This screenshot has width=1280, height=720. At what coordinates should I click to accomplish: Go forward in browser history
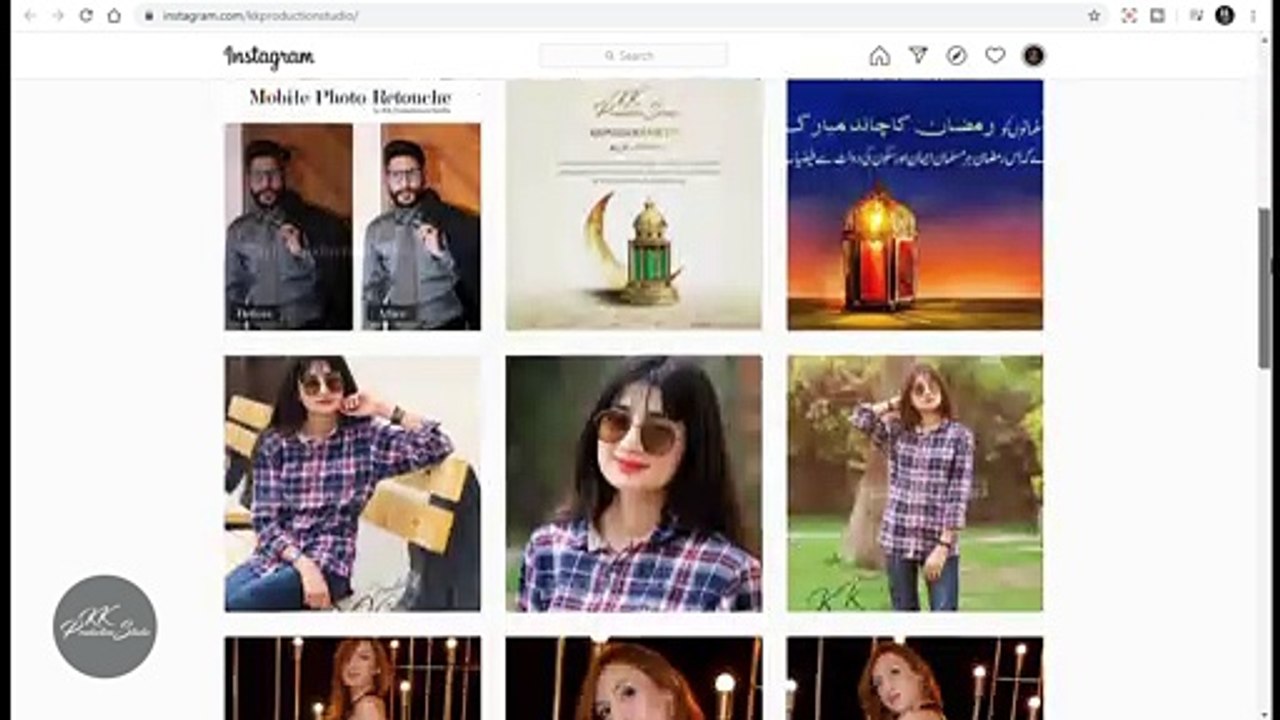58,16
